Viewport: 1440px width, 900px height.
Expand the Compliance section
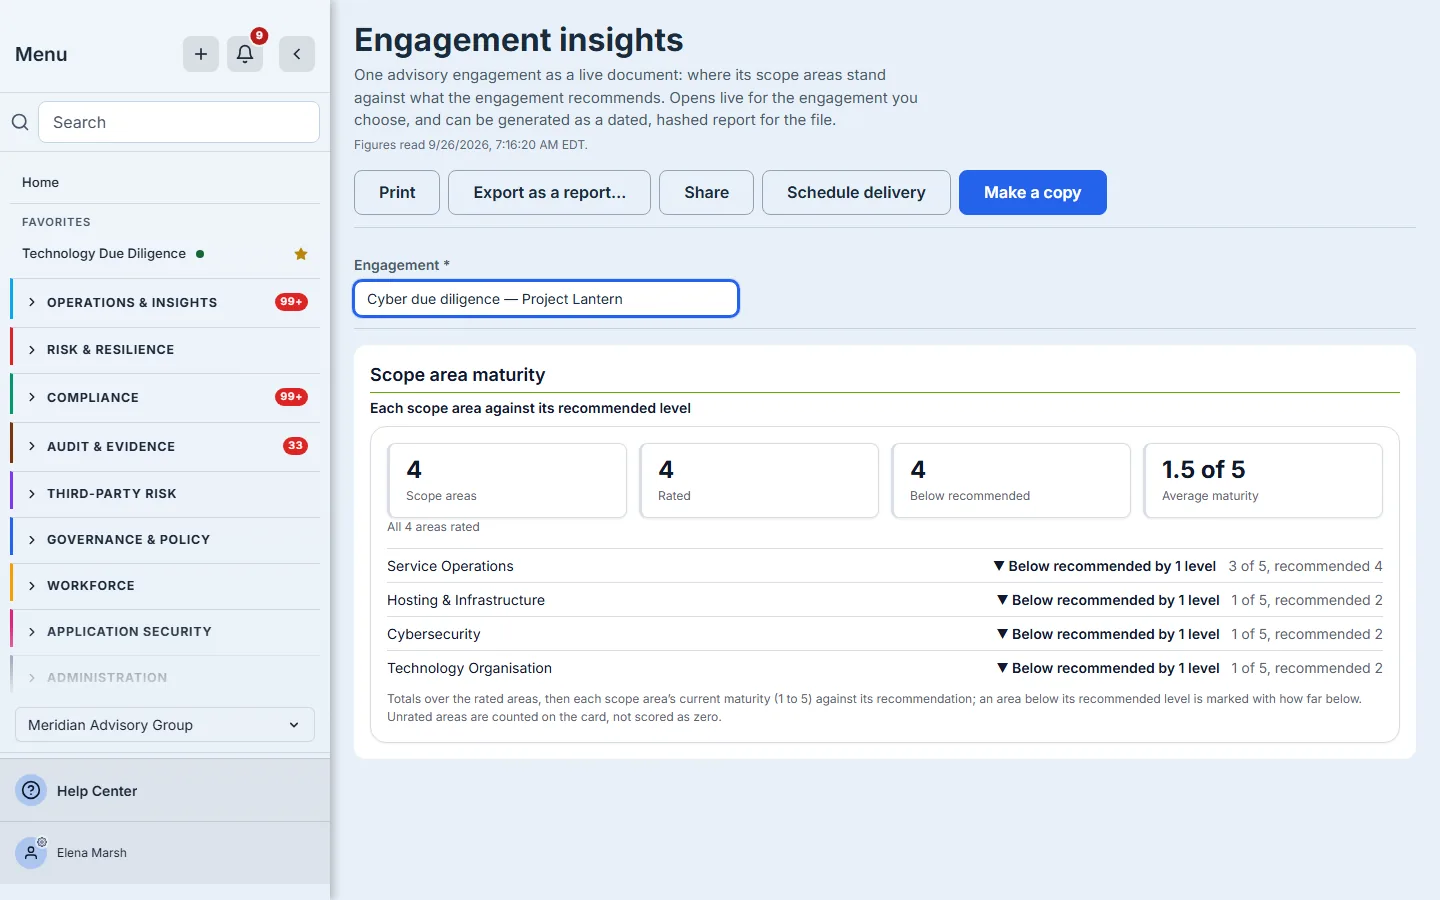coord(165,397)
